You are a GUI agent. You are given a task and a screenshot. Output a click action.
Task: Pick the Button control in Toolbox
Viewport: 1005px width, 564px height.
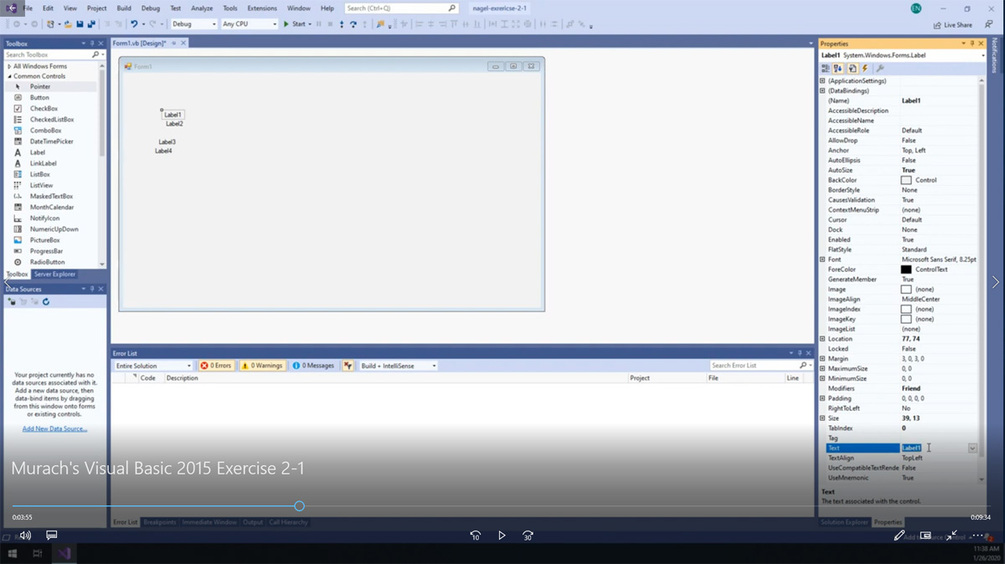[39, 97]
